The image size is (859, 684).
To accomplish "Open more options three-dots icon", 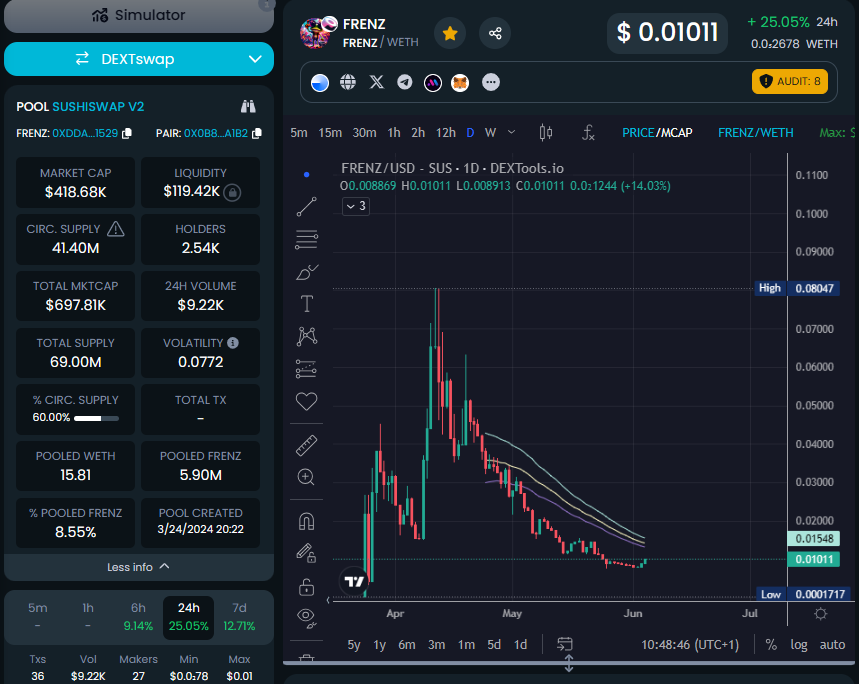I will coord(491,82).
